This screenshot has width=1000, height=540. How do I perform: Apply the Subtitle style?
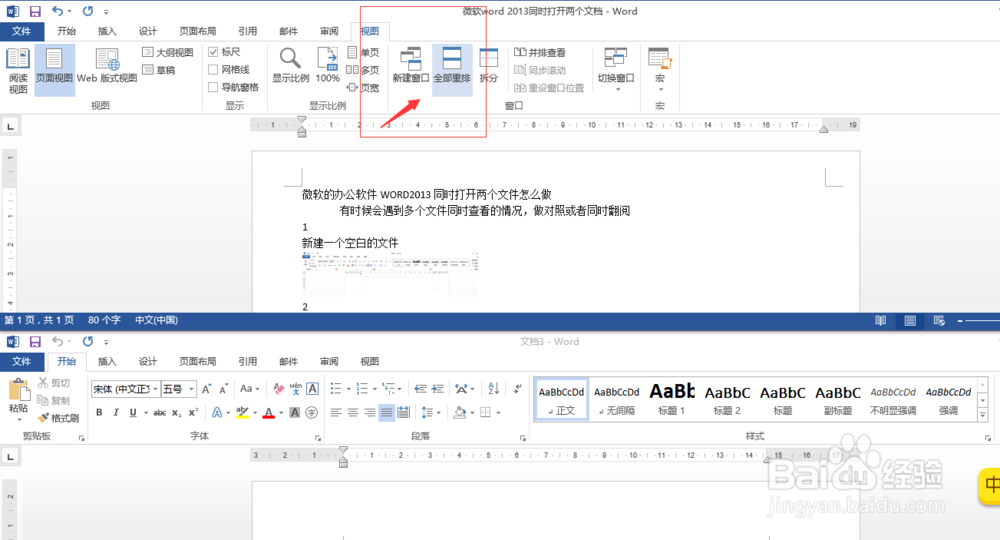838,398
